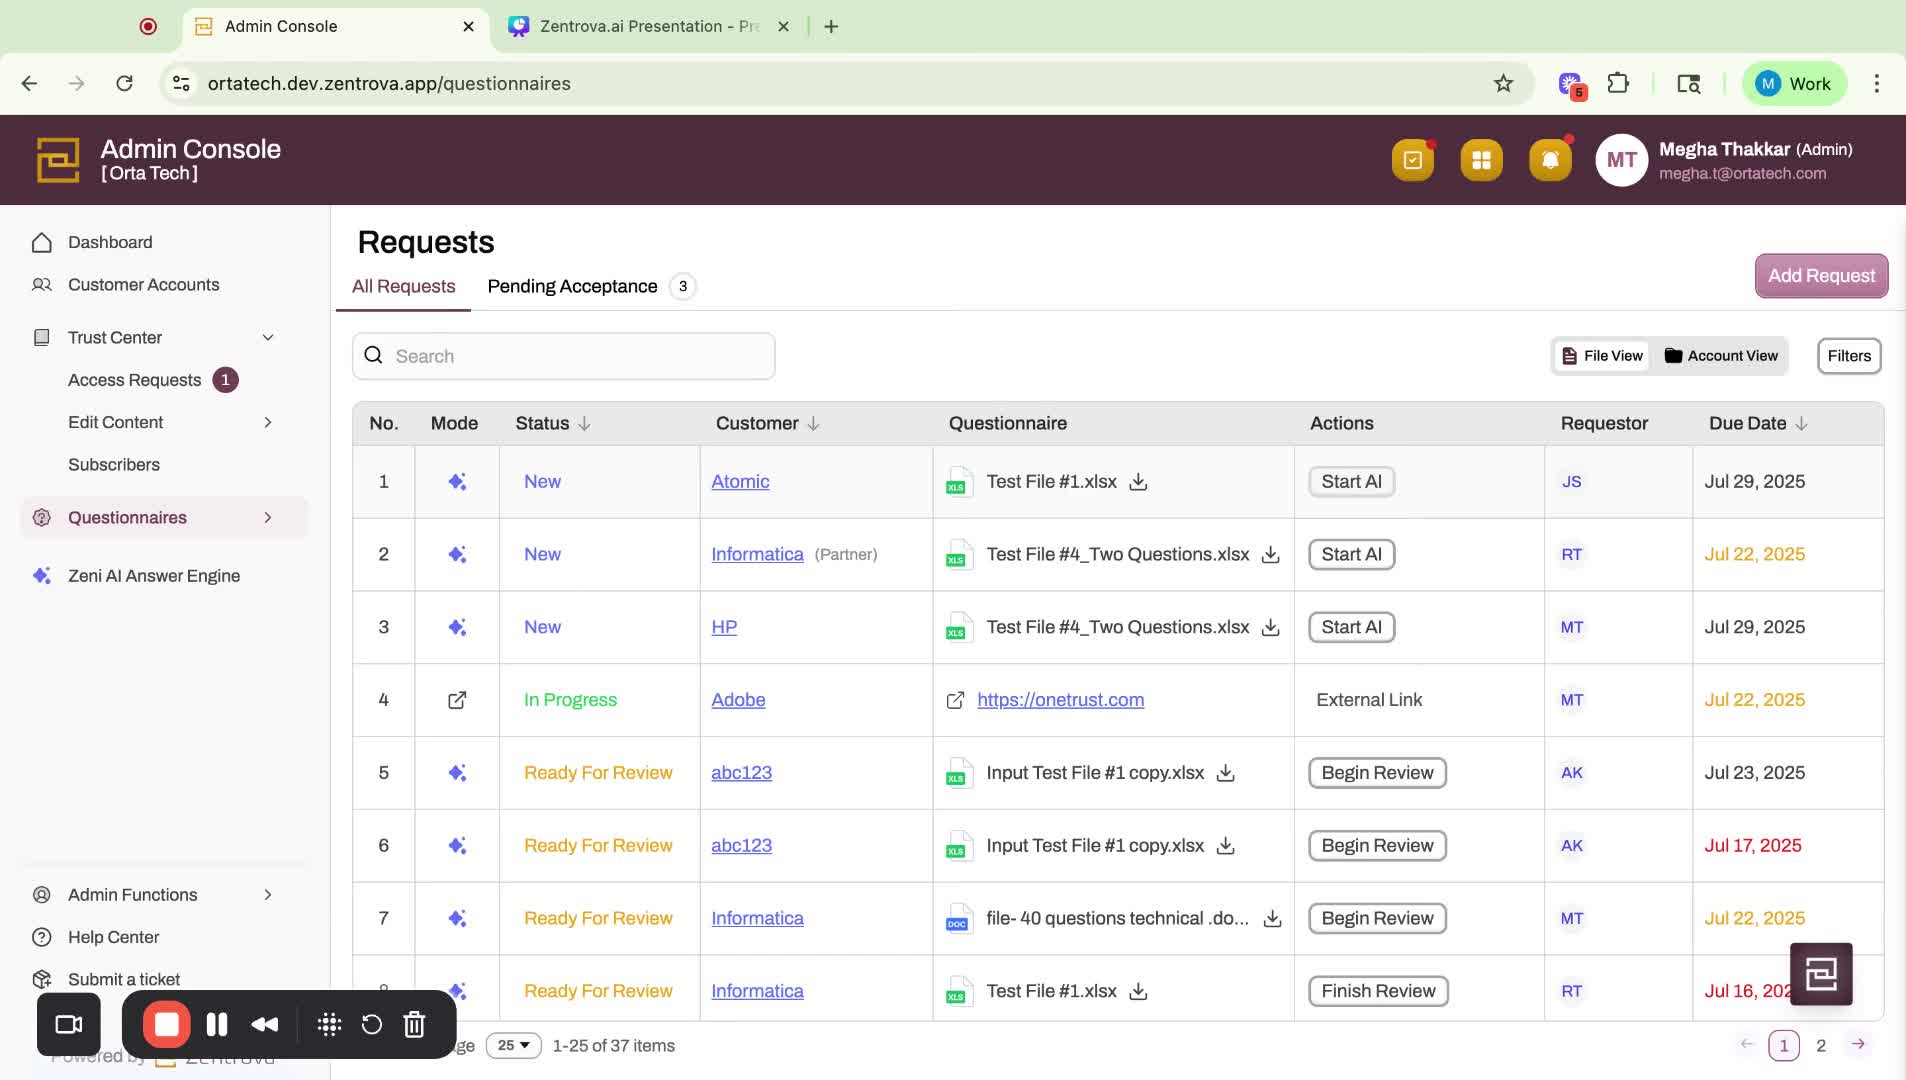
Task: Open the Adobe customer link
Action: point(738,700)
